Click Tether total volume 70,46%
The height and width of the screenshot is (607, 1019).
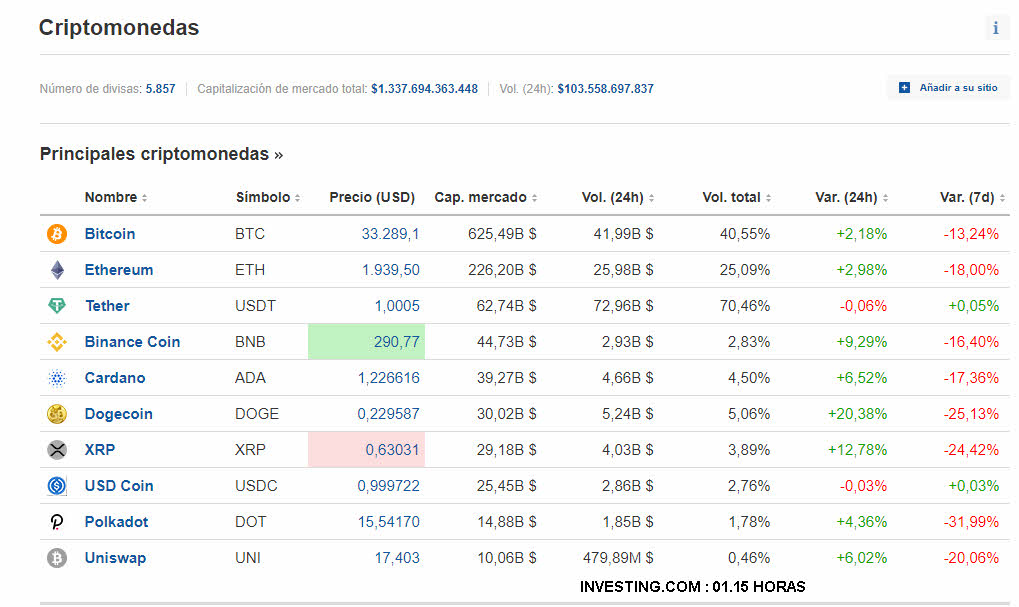click(x=745, y=306)
